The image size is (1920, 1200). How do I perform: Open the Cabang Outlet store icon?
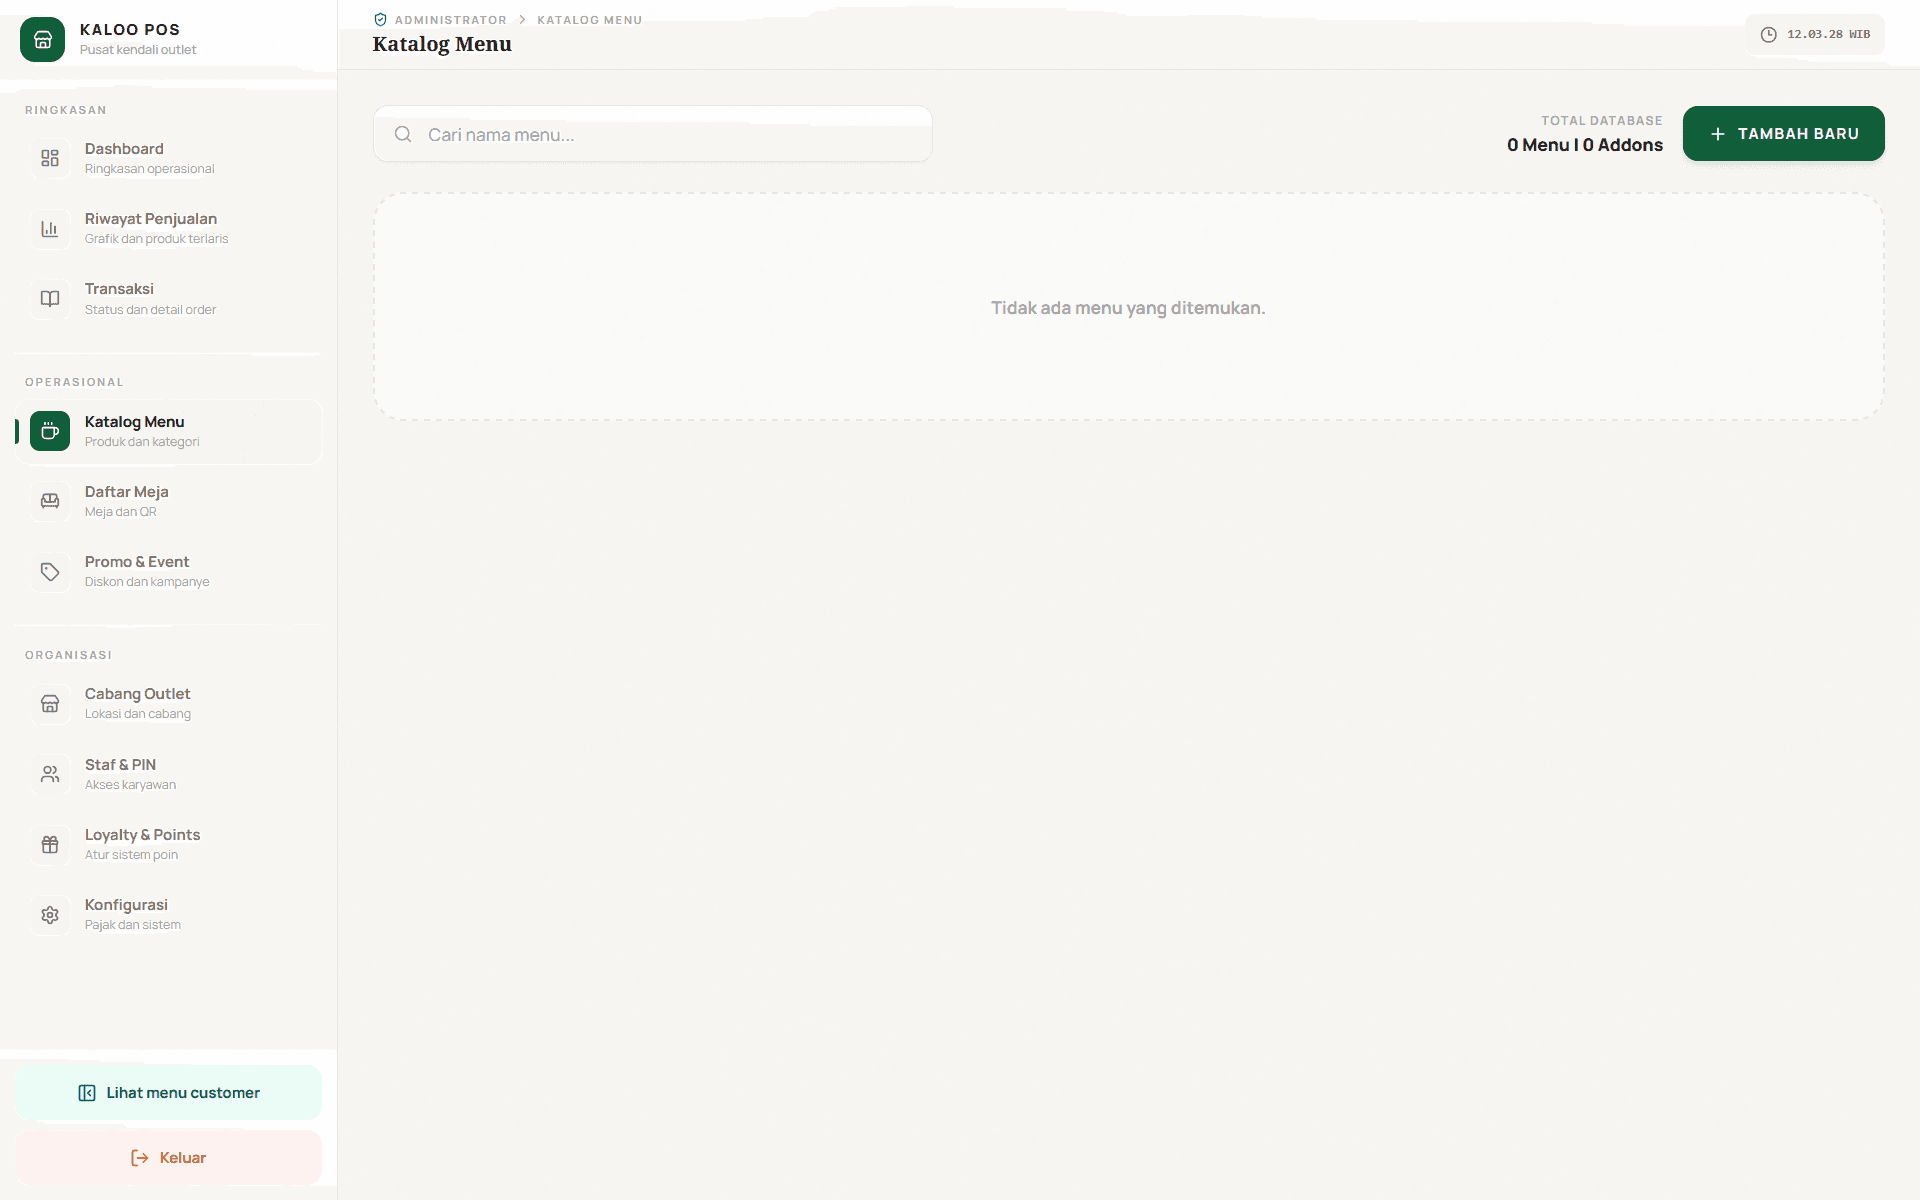click(x=50, y=703)
